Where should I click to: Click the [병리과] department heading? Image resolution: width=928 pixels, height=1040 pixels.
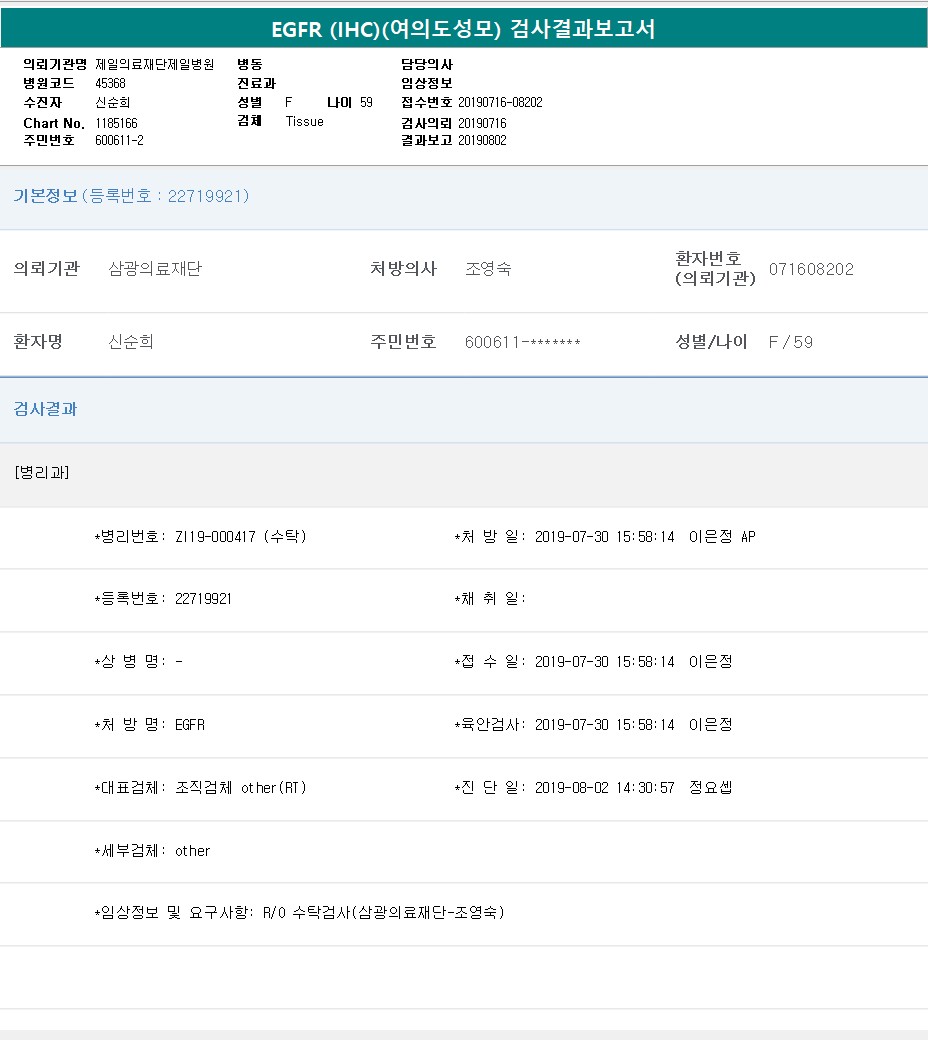click(x=42, y=473)
